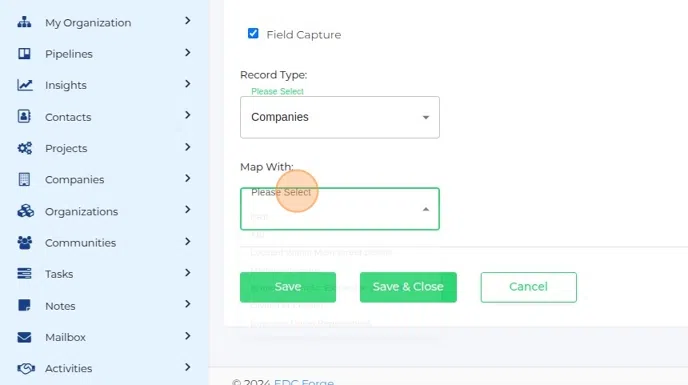Click the Pipelines board icon

point(24,54)
